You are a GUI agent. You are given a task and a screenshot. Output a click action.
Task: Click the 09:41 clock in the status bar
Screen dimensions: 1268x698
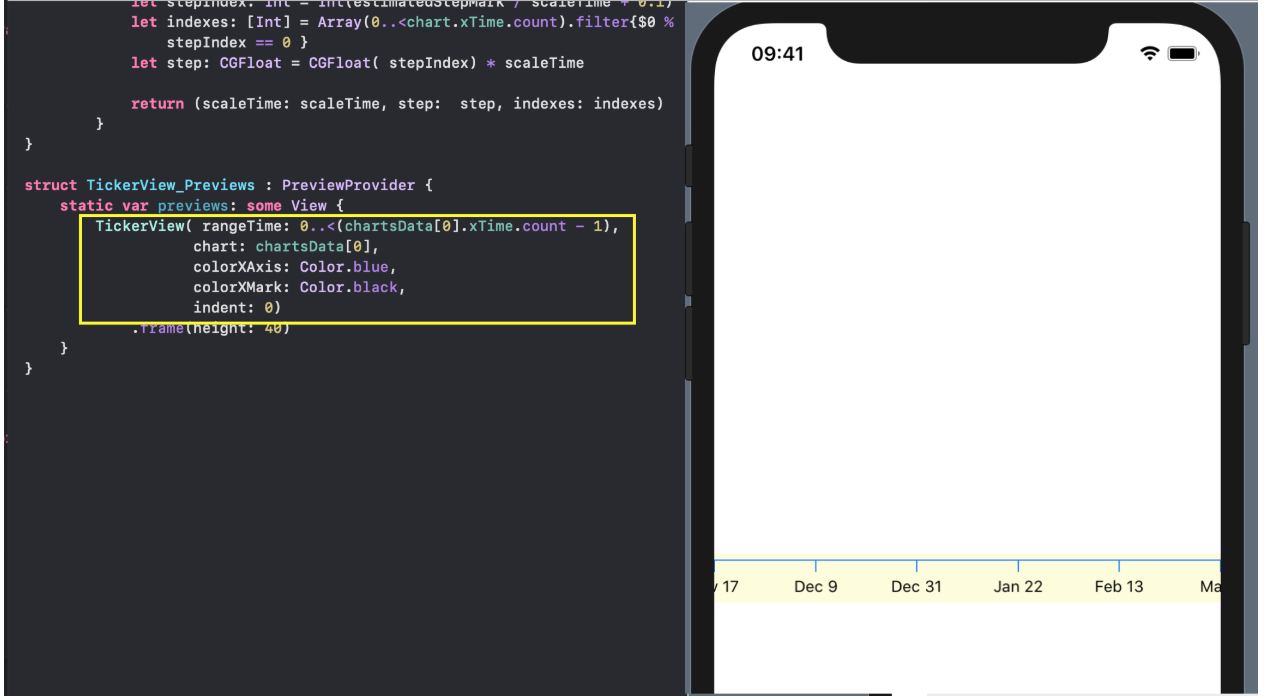pos(777,54)
